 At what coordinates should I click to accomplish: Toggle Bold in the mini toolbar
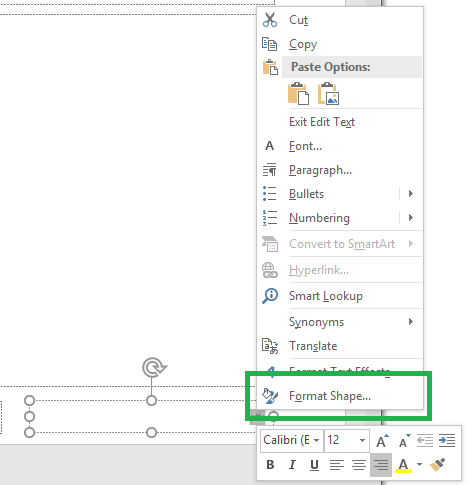pyautogui.click(x=270, y=465)
